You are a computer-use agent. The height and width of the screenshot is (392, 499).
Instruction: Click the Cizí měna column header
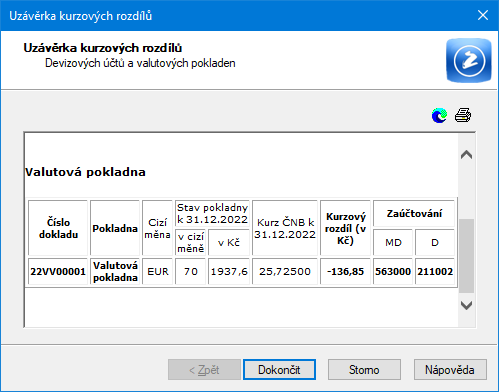point(157,228)
